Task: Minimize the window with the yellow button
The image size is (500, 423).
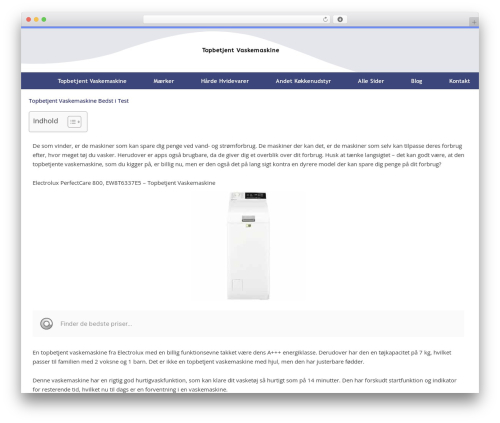Action: coord(36,19)
